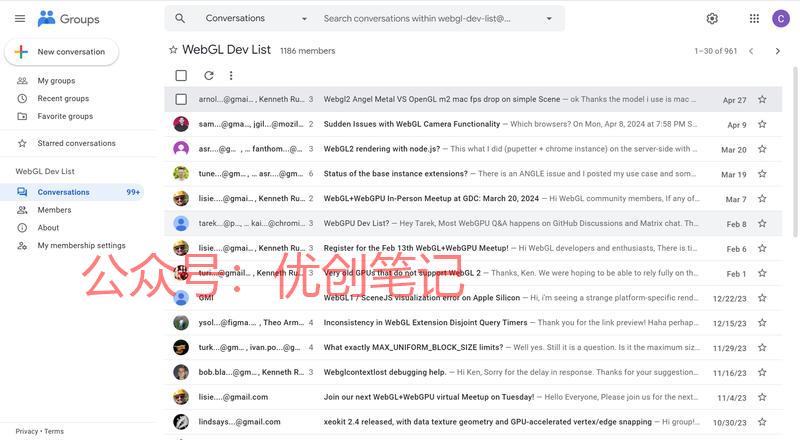This screenshot has width=800, height=440.
Task: Open Status of the base instance extensions?
Action: pos(395,174)
